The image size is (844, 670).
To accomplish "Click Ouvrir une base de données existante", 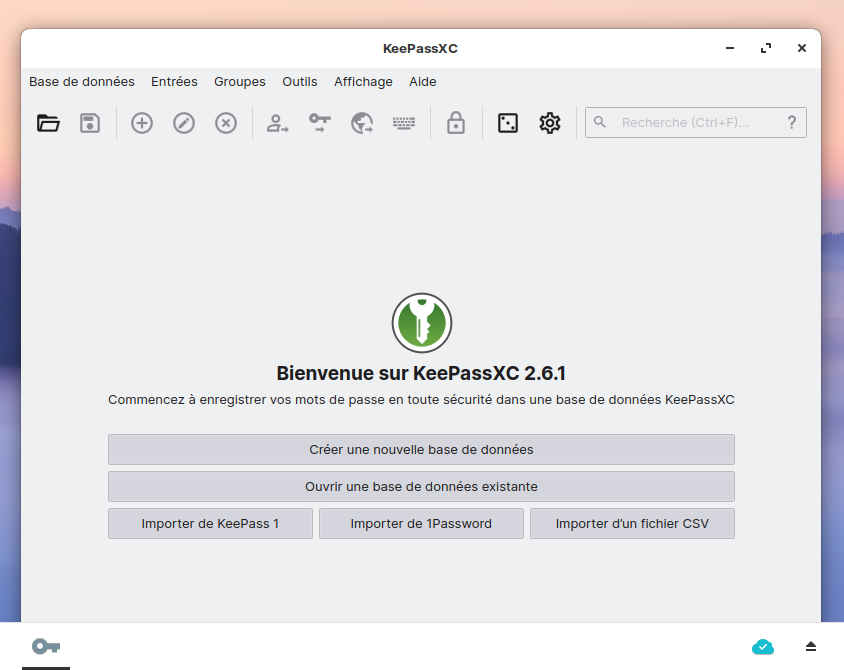I will click(x=421, y=486).
